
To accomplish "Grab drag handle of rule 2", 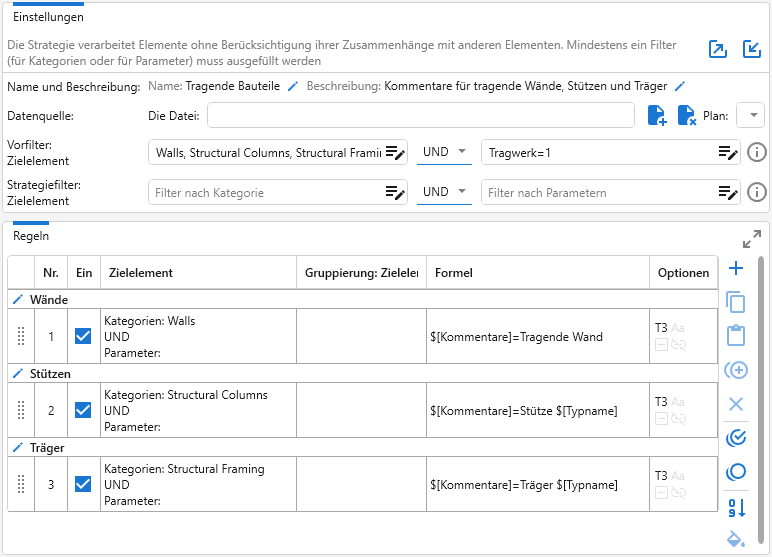I will point(21,410).
